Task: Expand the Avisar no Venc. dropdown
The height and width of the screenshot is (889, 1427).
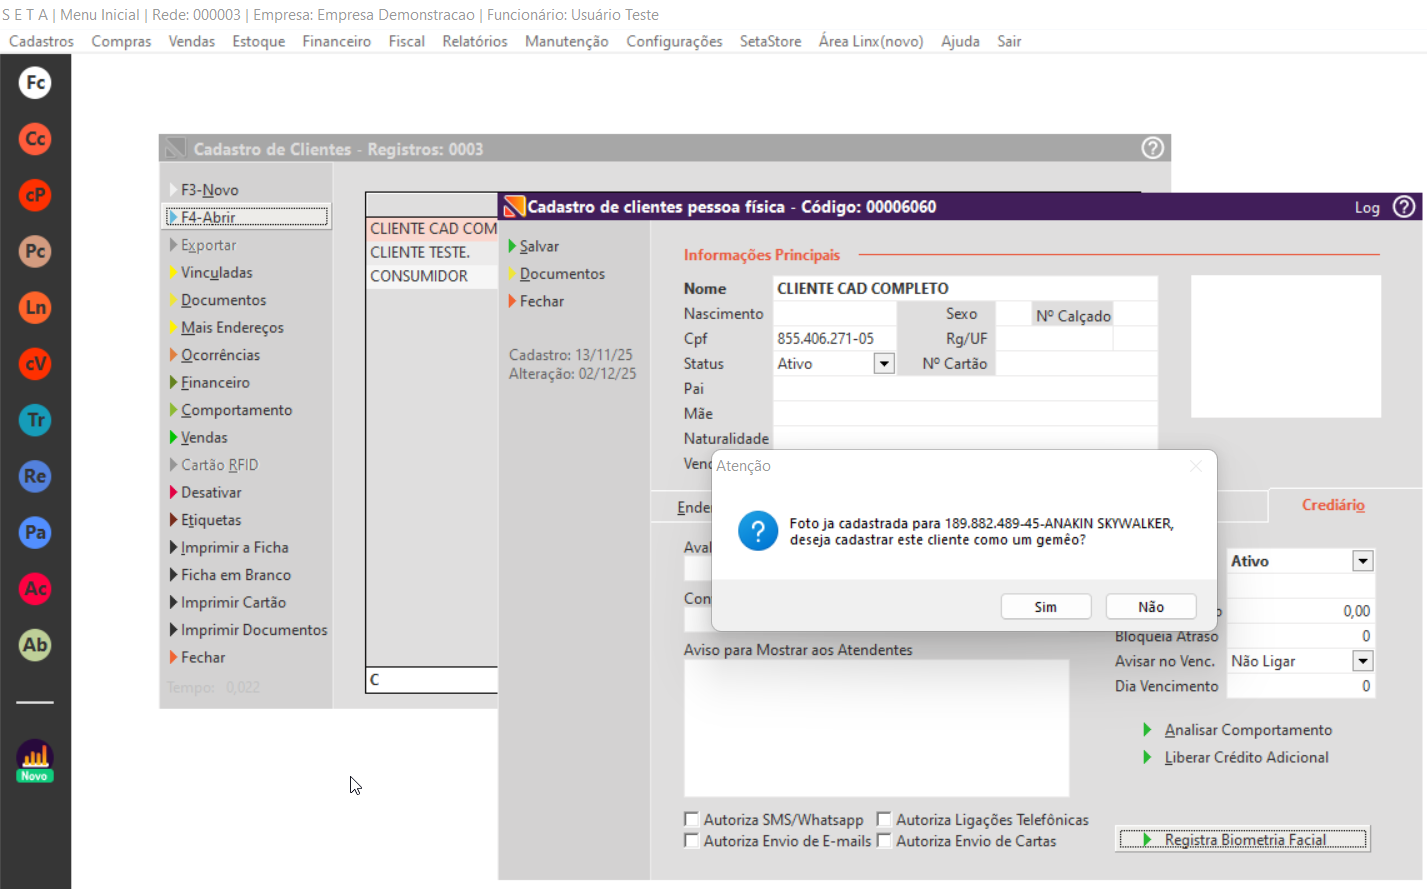Action: click(1363, 661)
